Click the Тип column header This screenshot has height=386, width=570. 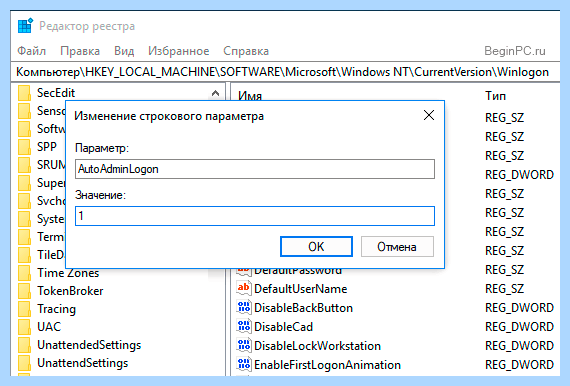495,96
